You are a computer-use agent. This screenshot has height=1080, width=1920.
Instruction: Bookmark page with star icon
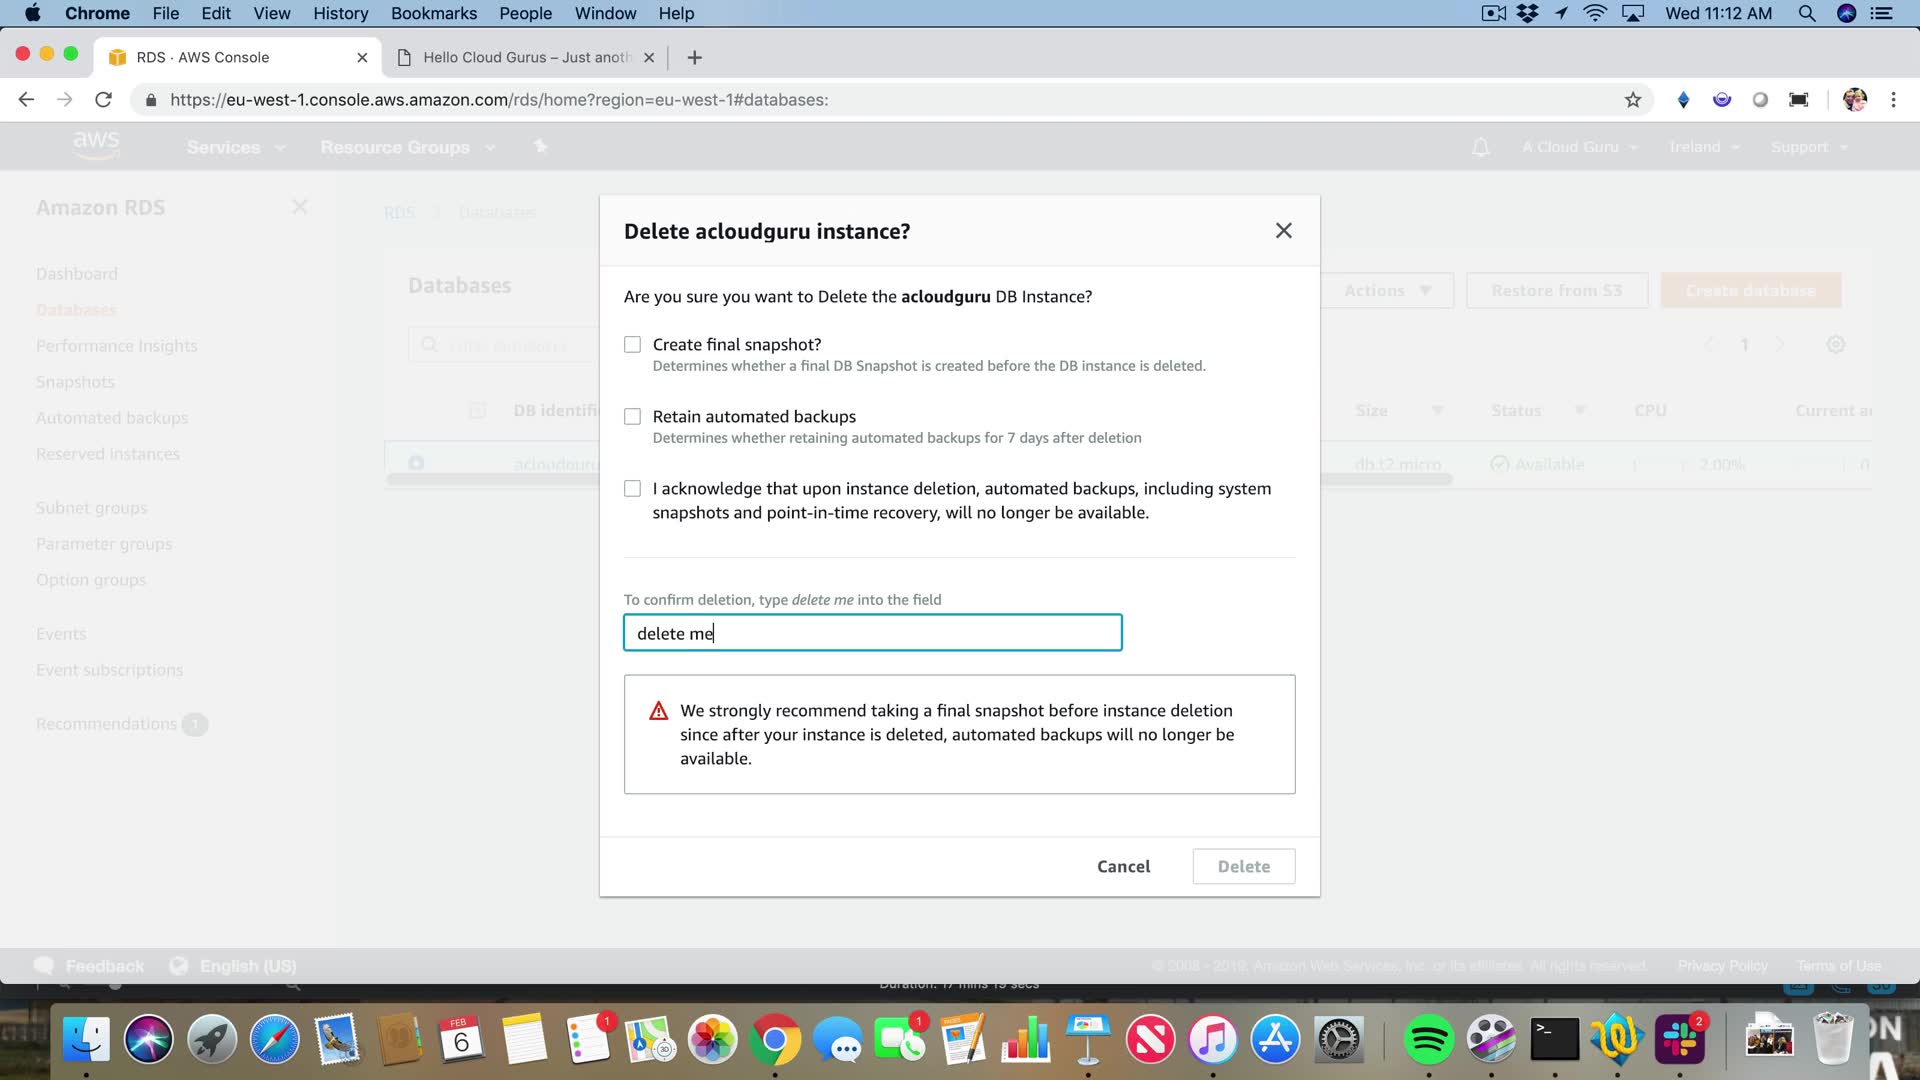tap(1632, 100)
